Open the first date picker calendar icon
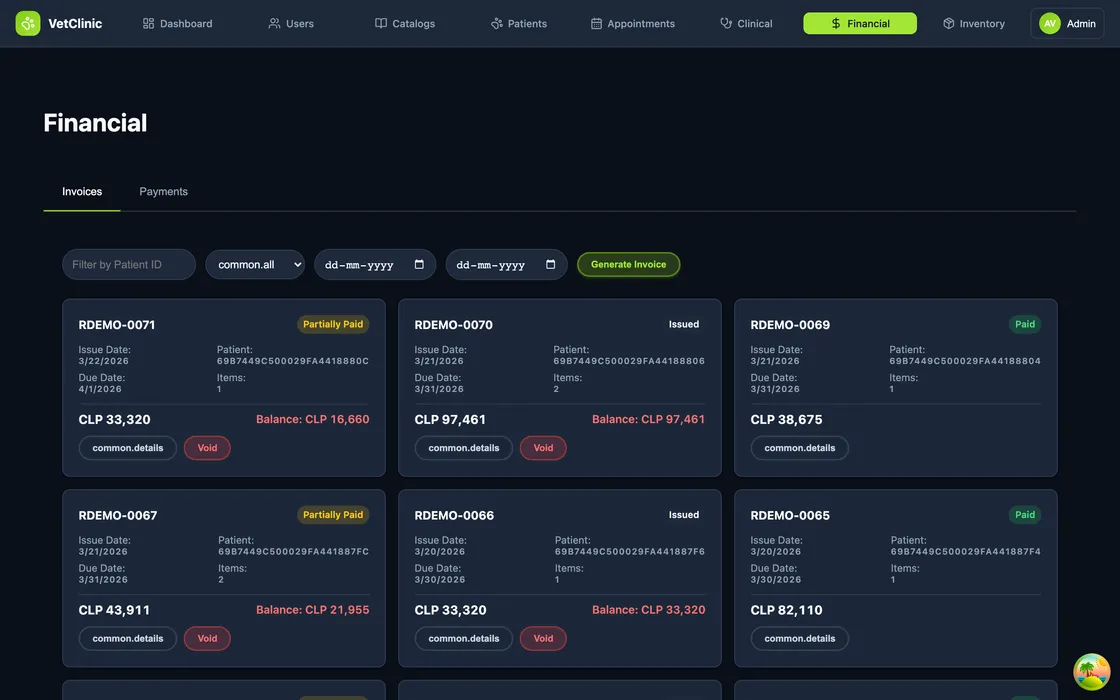Viewport: 1120px width, 700px height. tap(419, 265)
